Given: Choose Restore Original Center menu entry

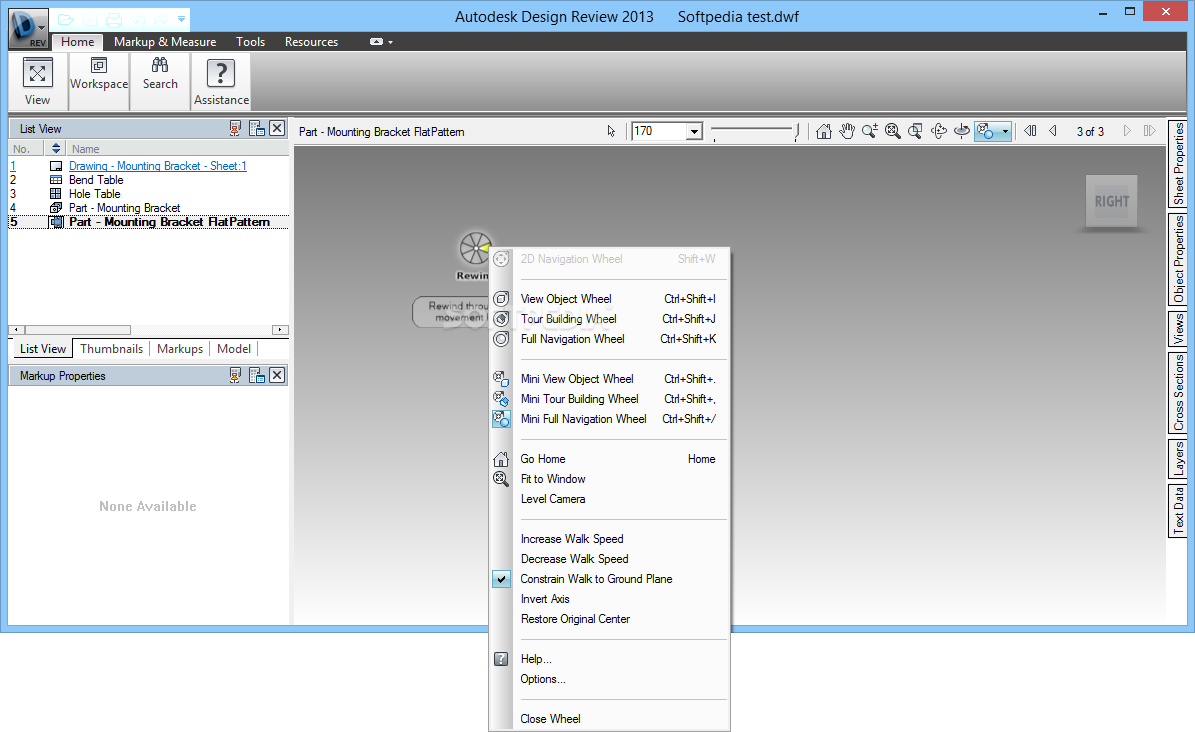Looking at the screenshot, I should (609, 619).
